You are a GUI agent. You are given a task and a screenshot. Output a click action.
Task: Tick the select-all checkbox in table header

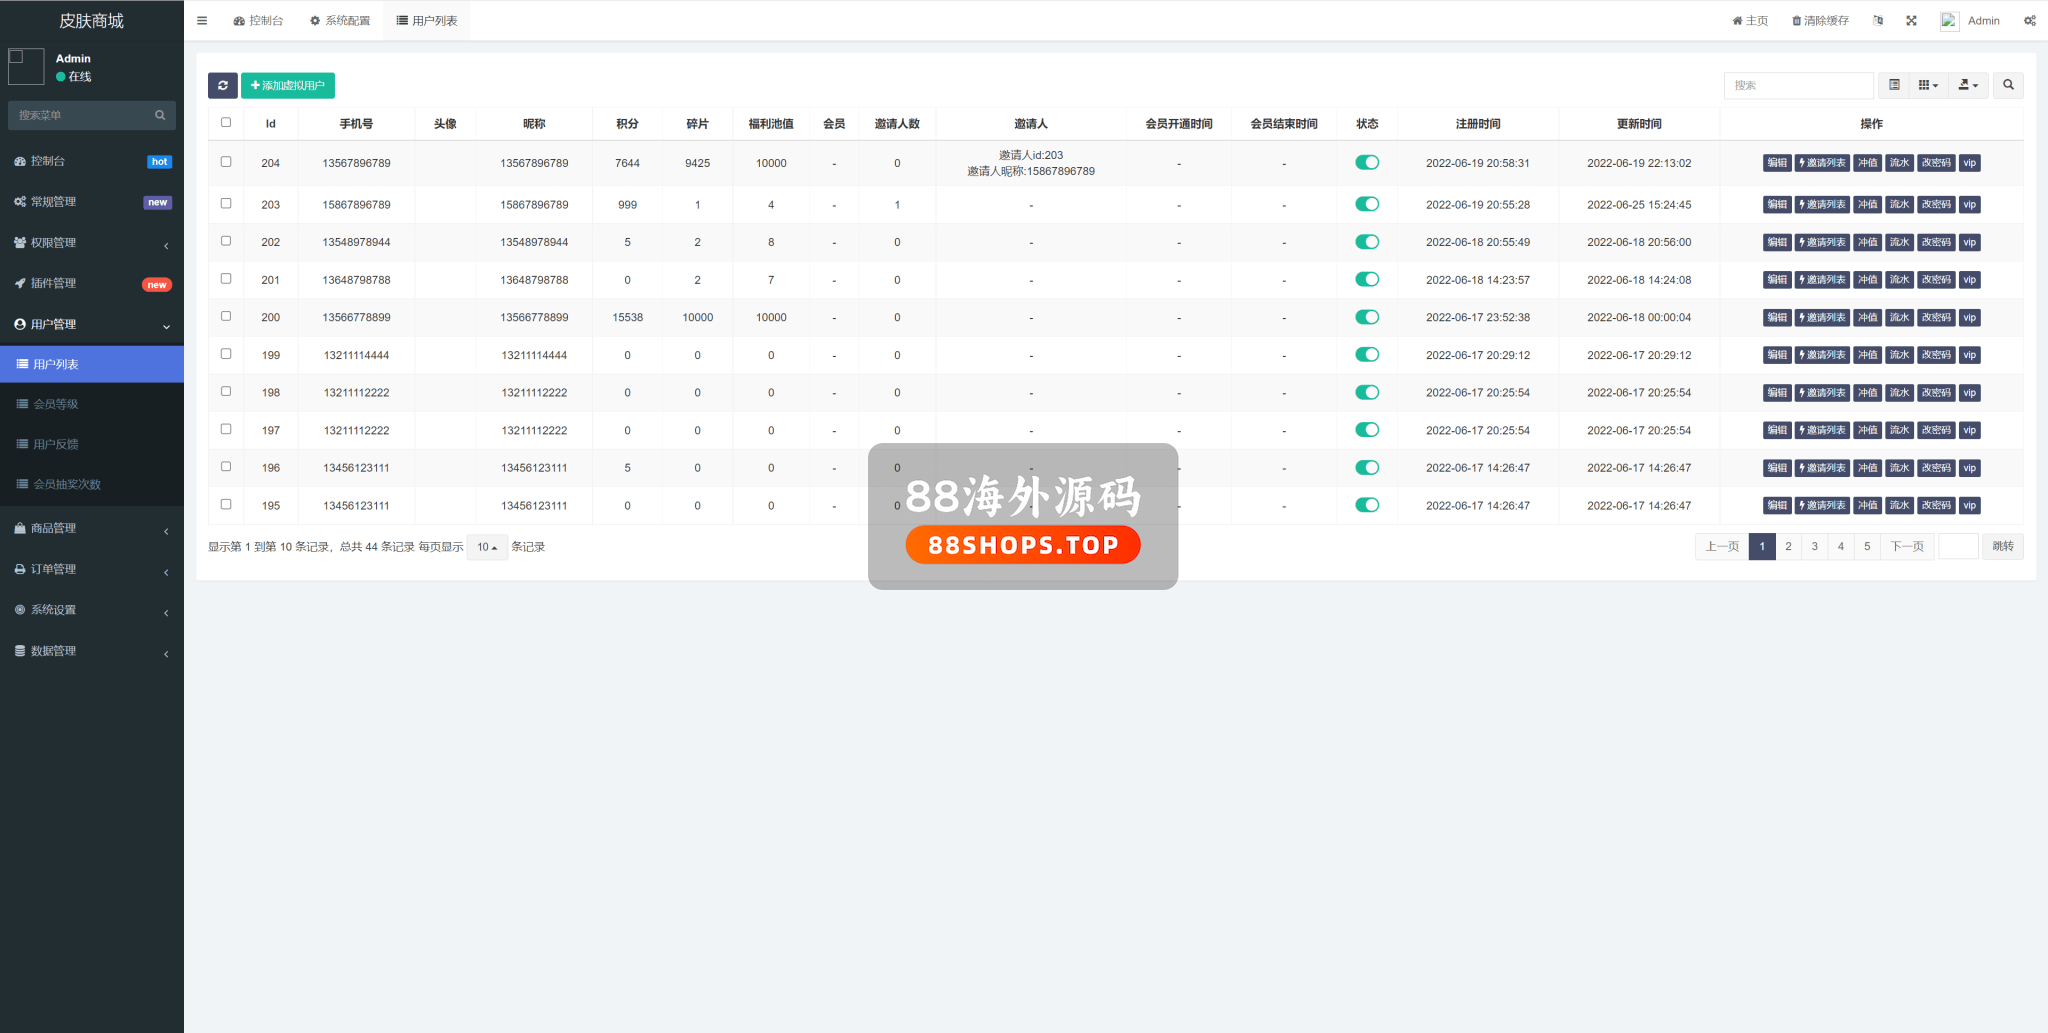pyautogui.click(x=226, y=123)
